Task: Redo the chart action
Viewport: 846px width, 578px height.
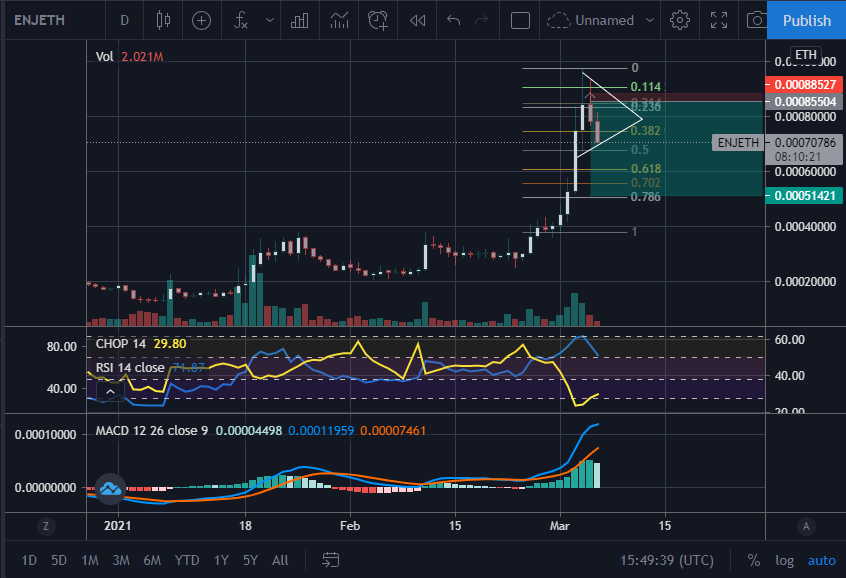Action: 481,21
